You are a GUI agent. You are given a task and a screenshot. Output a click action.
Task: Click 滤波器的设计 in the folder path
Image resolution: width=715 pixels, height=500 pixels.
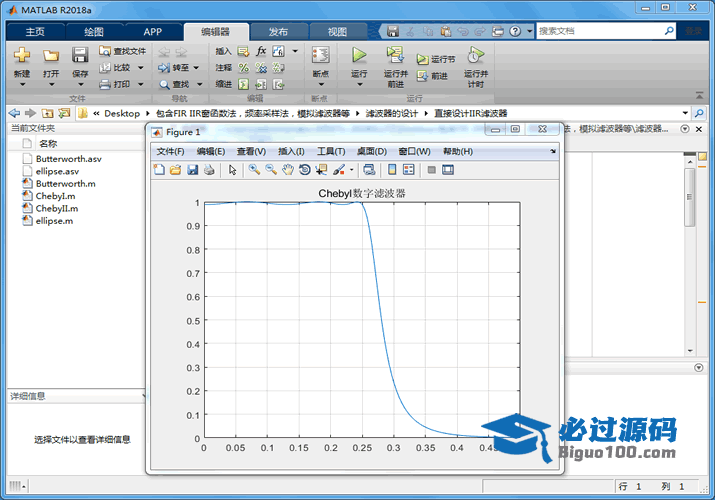click(391, 113)
